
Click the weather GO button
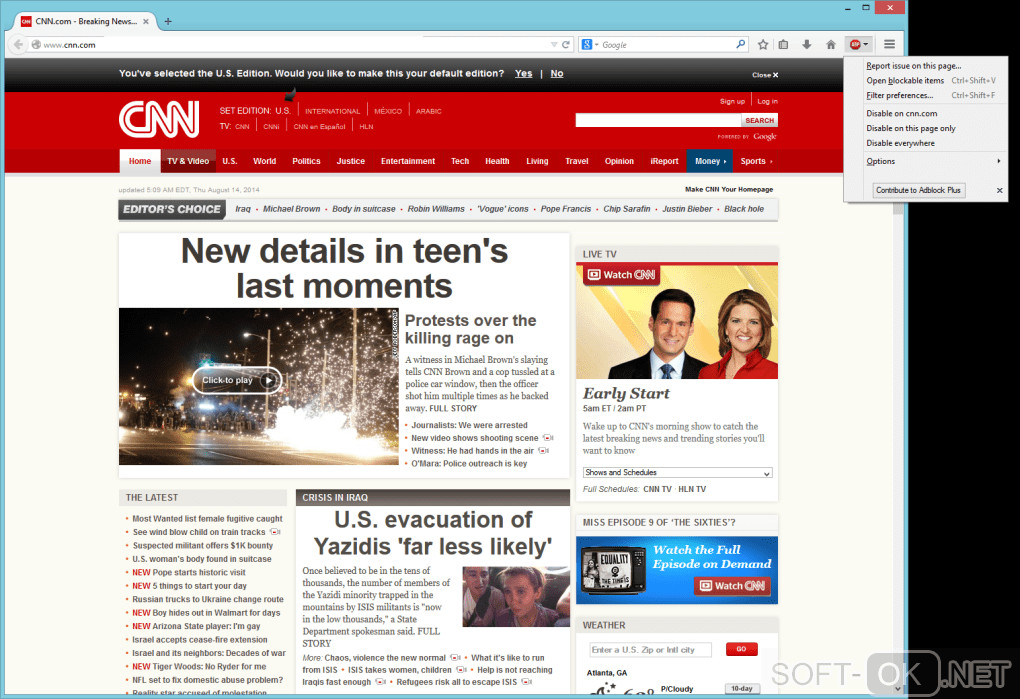[x=741, y=649]
